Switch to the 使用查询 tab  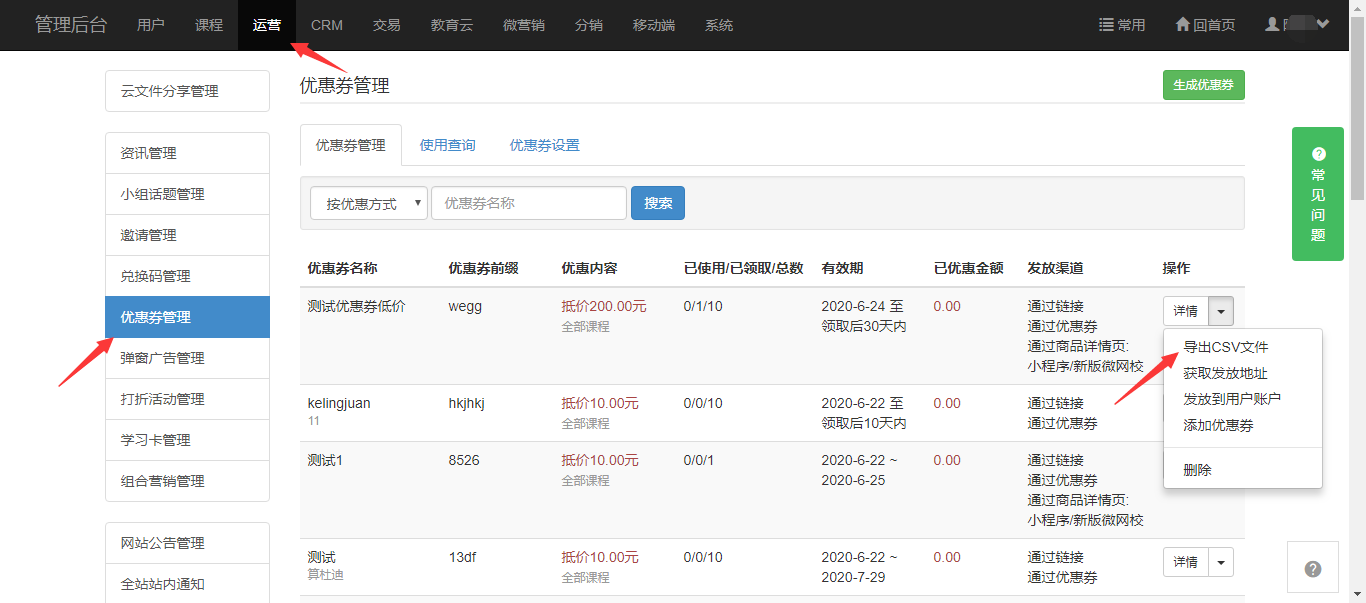tap(447, 145)
